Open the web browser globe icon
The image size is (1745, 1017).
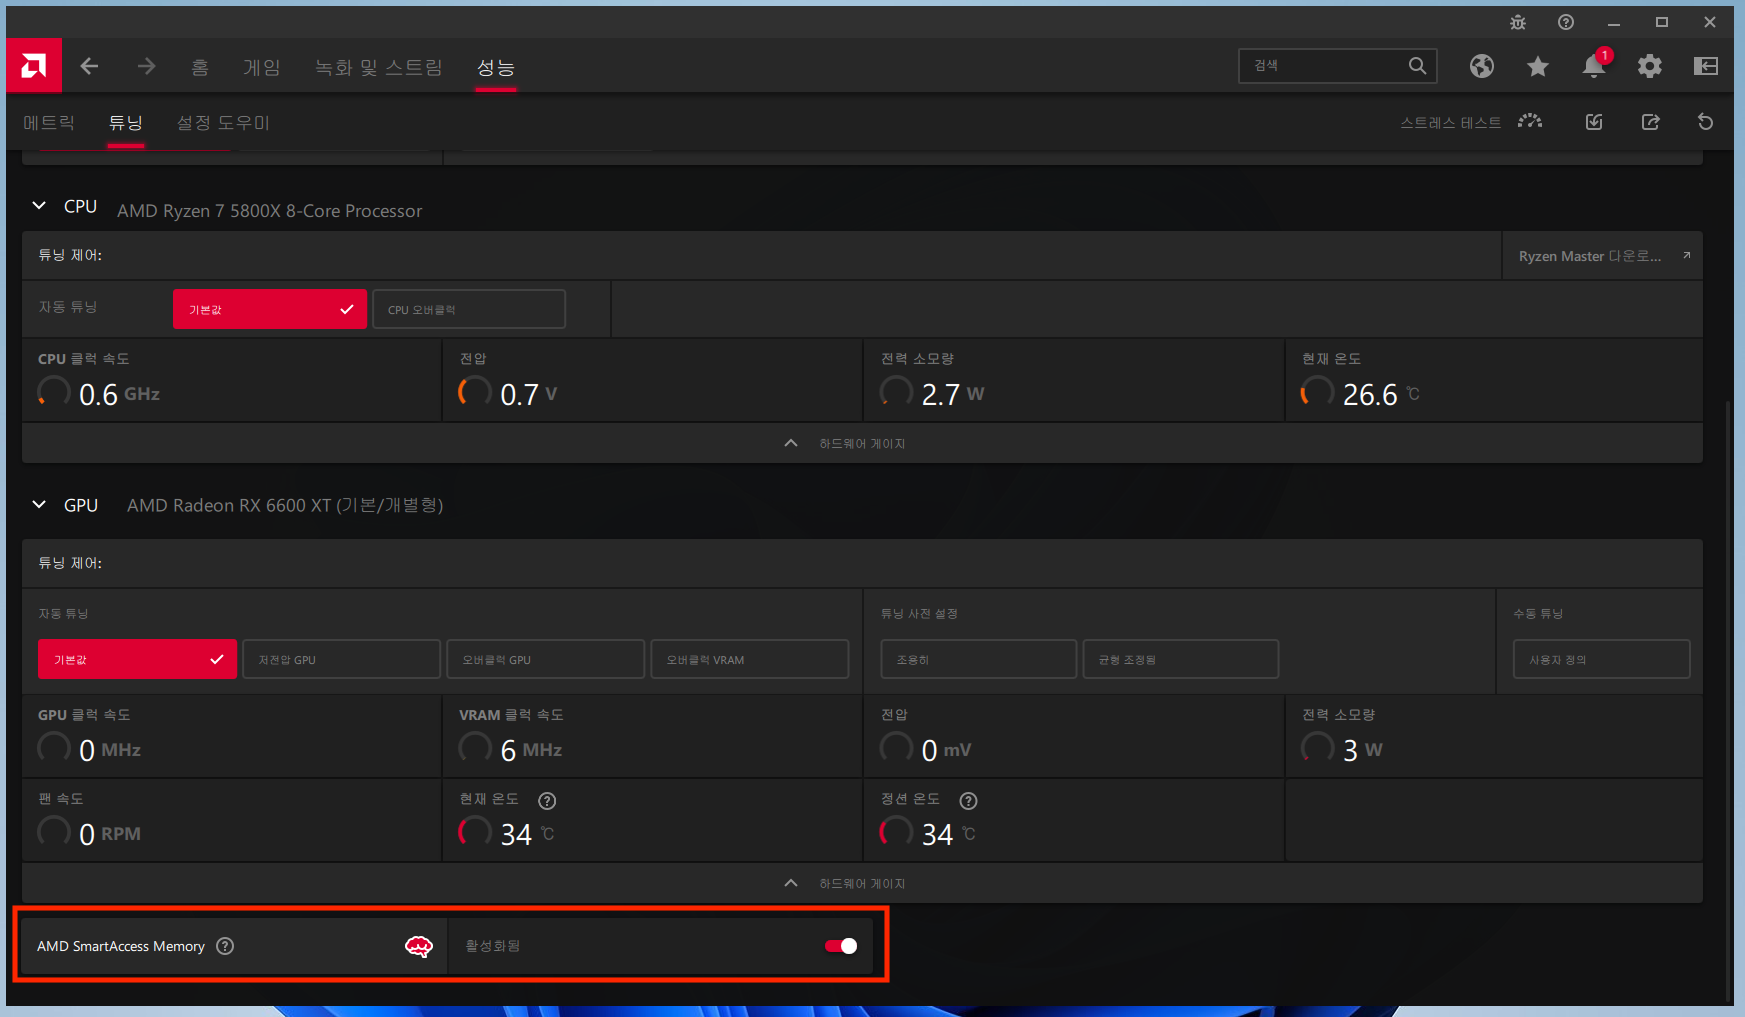1482,66
